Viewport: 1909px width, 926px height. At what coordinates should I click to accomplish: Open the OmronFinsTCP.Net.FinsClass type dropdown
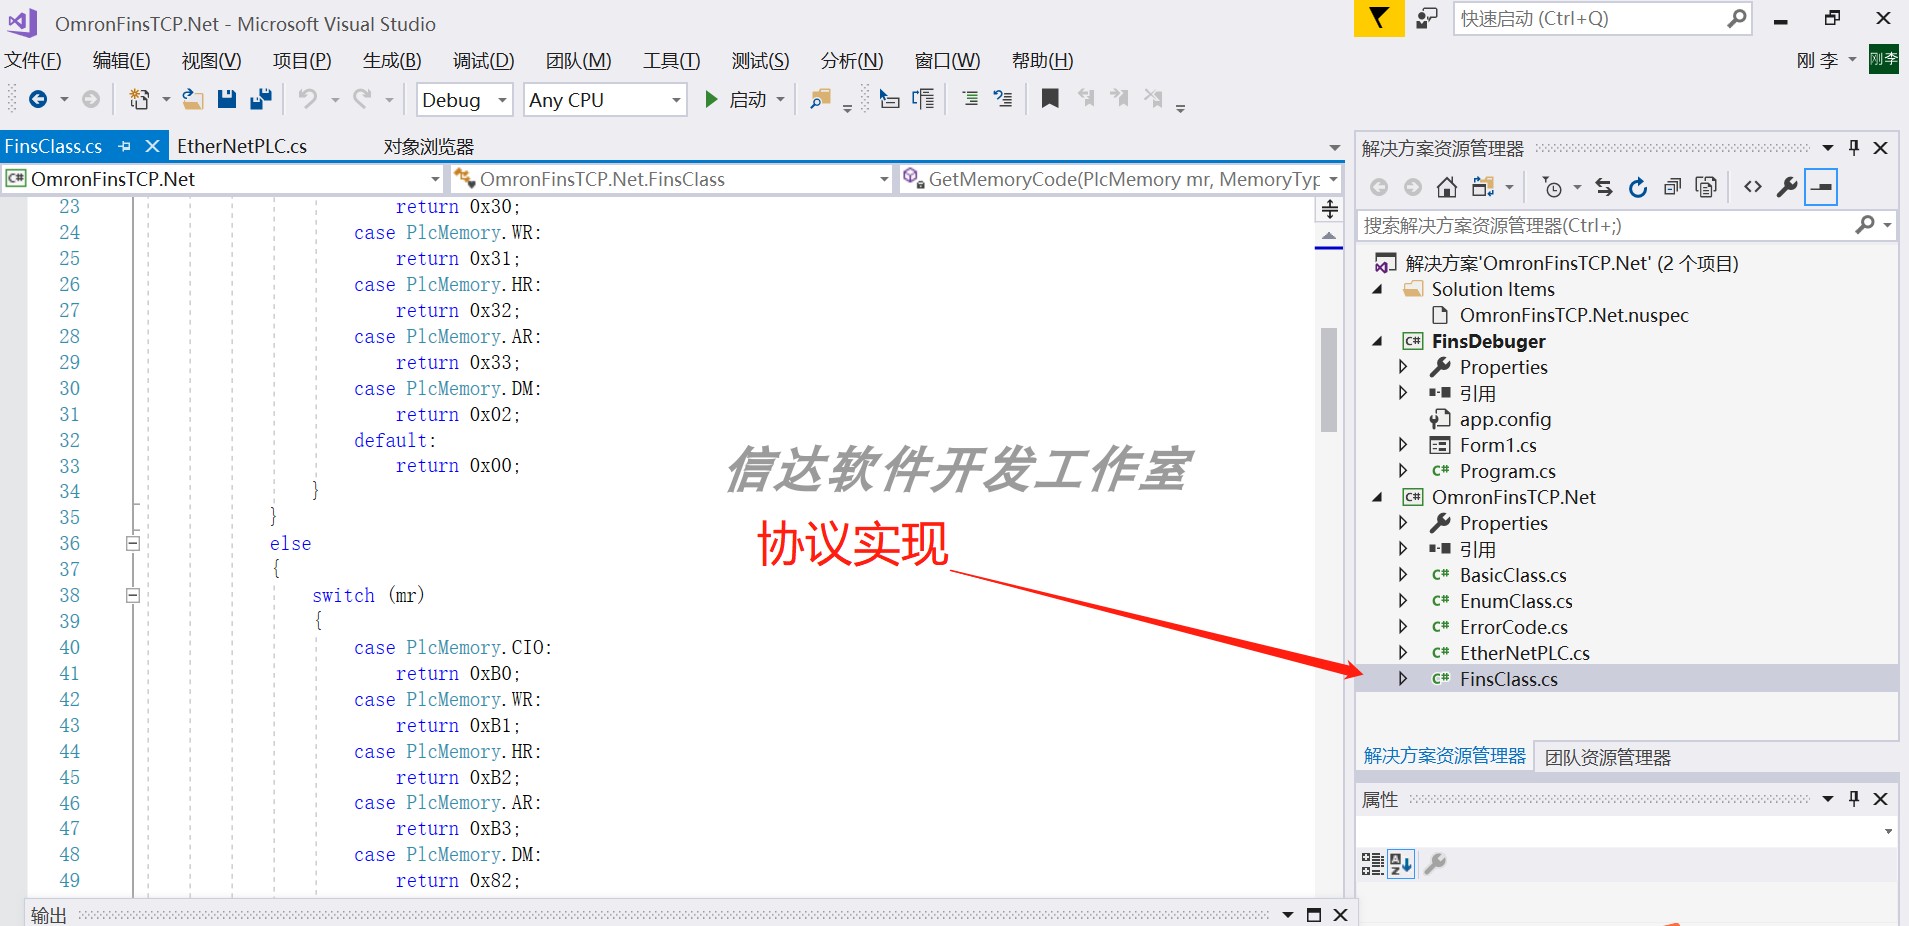pyautogui.click(x=884, y=179)
